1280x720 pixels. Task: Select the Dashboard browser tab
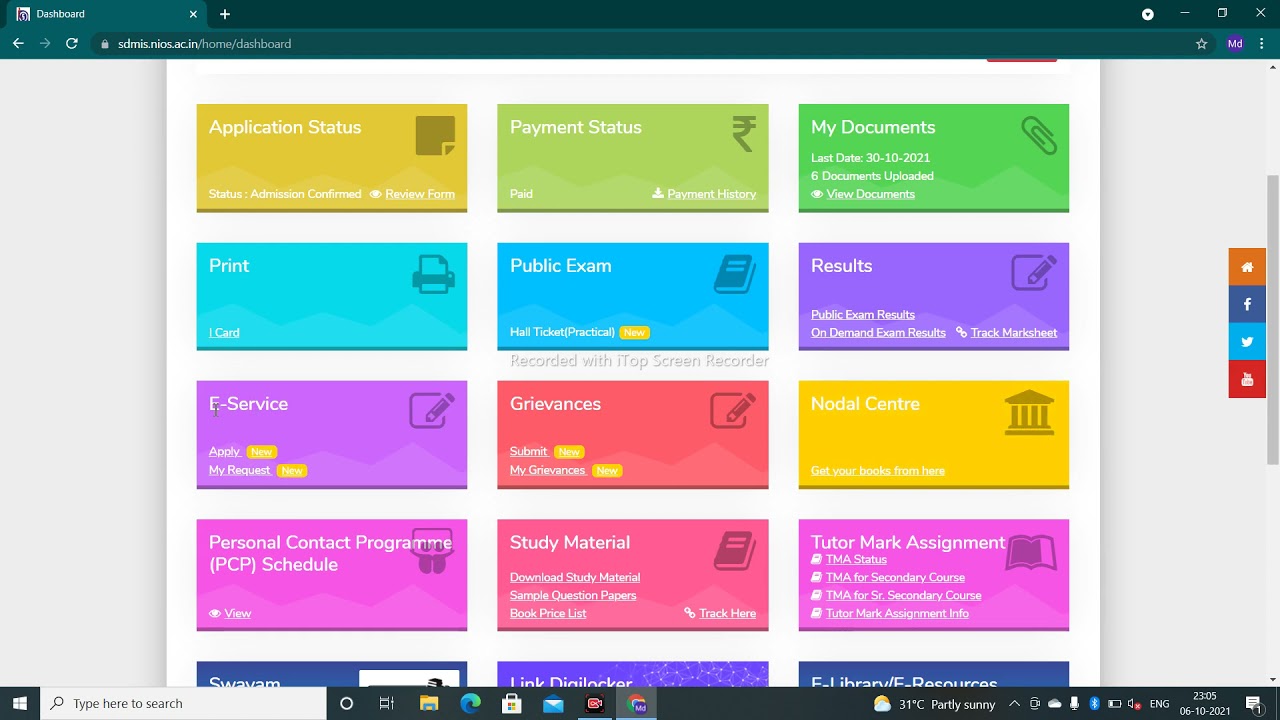click(x=107, y=14)
